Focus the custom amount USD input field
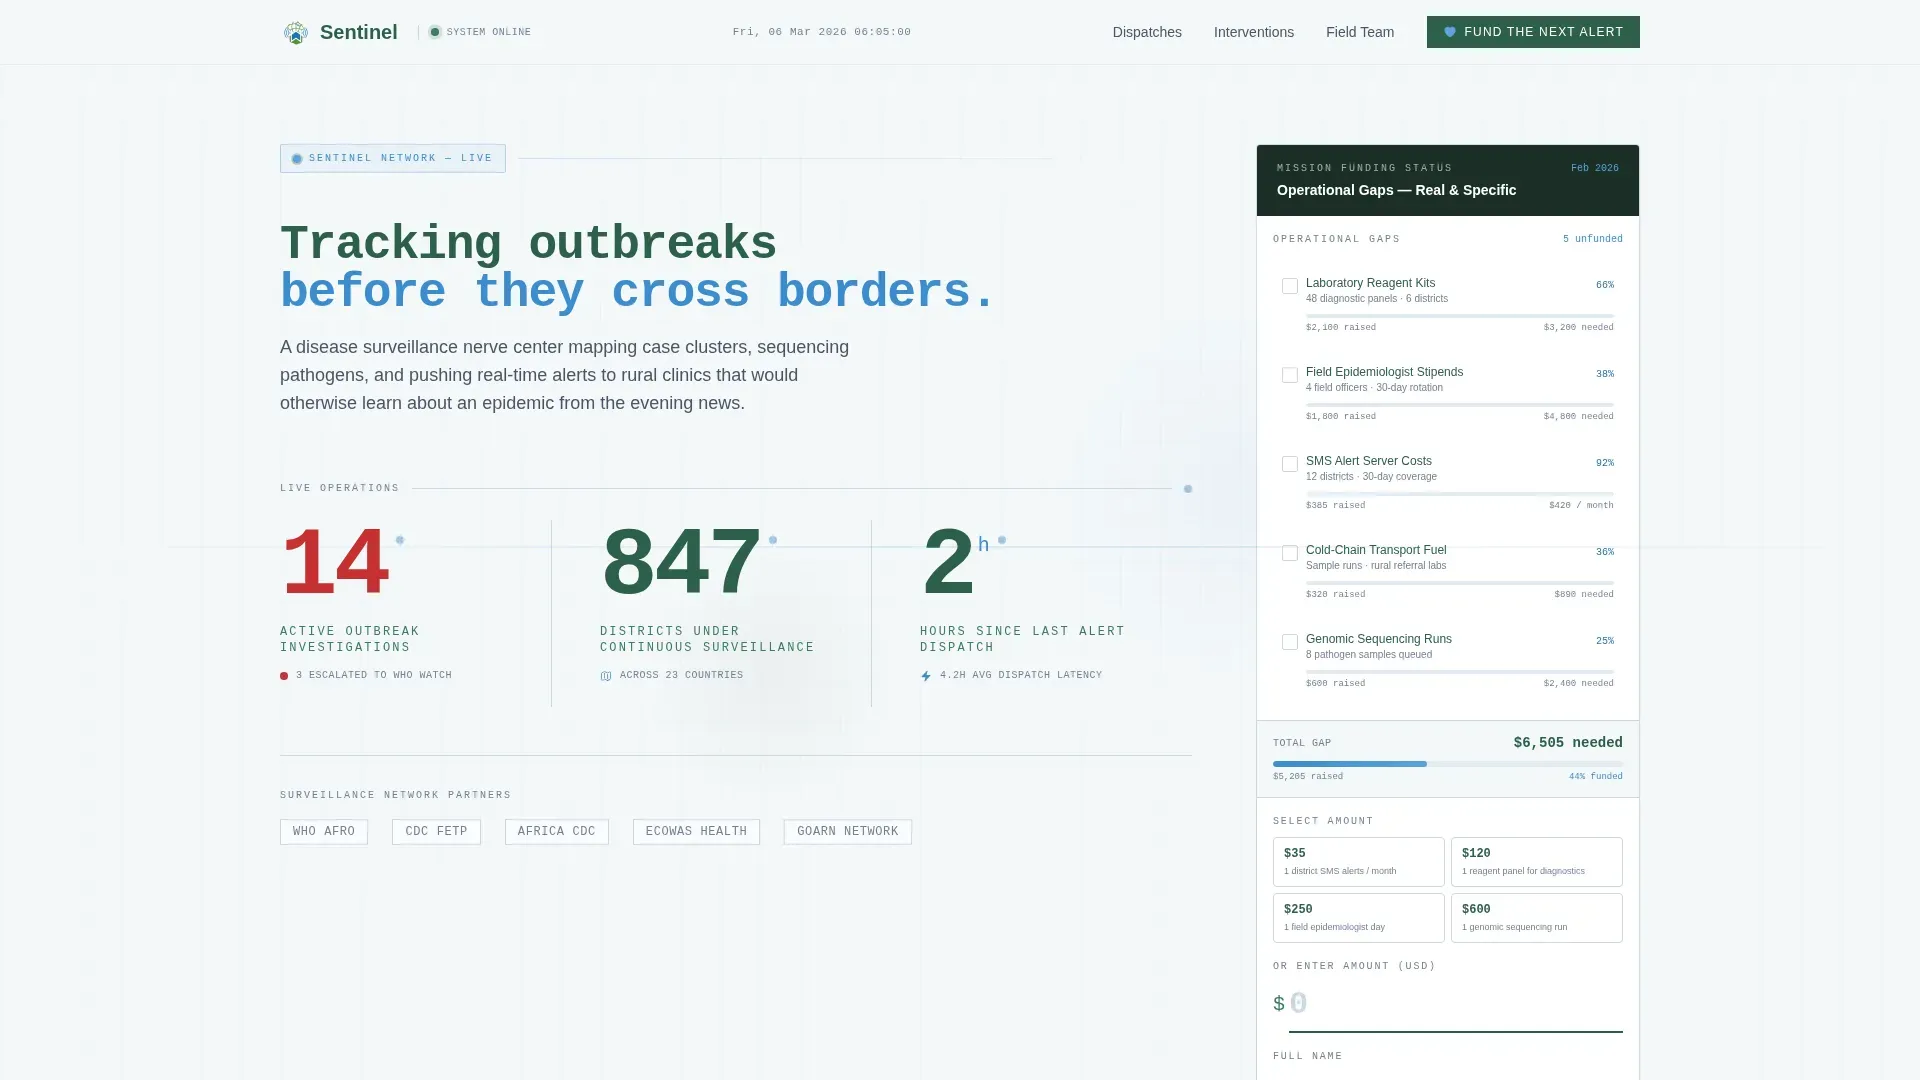Image resolution: width=1920 pixels, height=1080 pixels. coord(1455,1004)
